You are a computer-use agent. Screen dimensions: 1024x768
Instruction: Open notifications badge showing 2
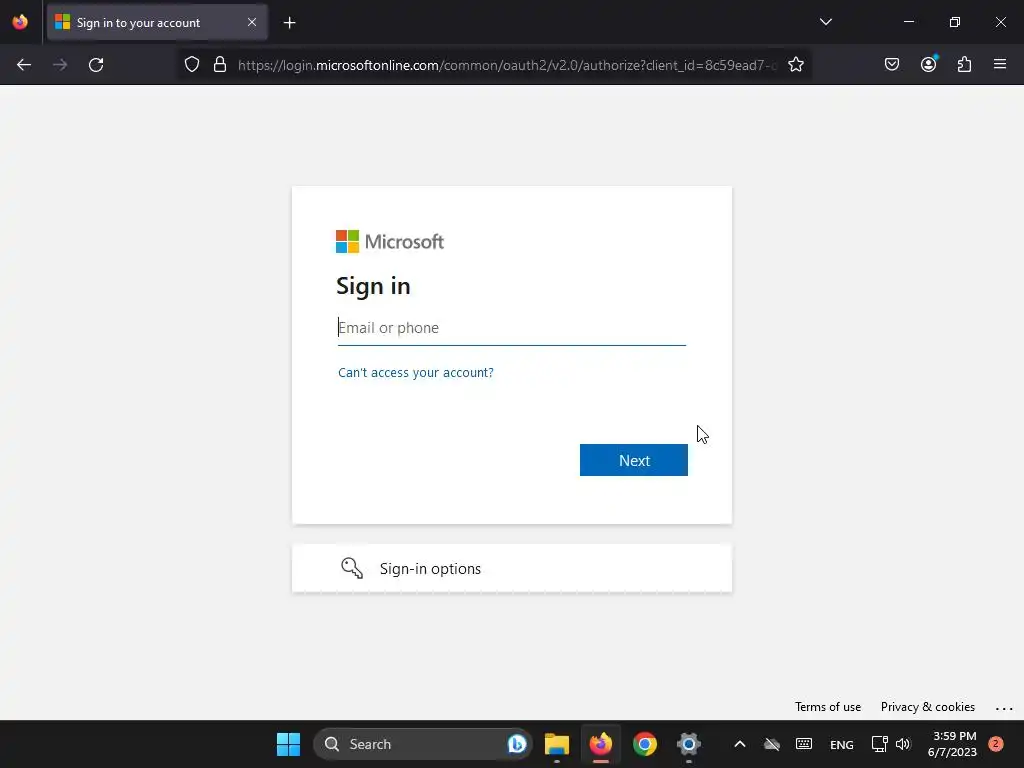click(996, 744)
